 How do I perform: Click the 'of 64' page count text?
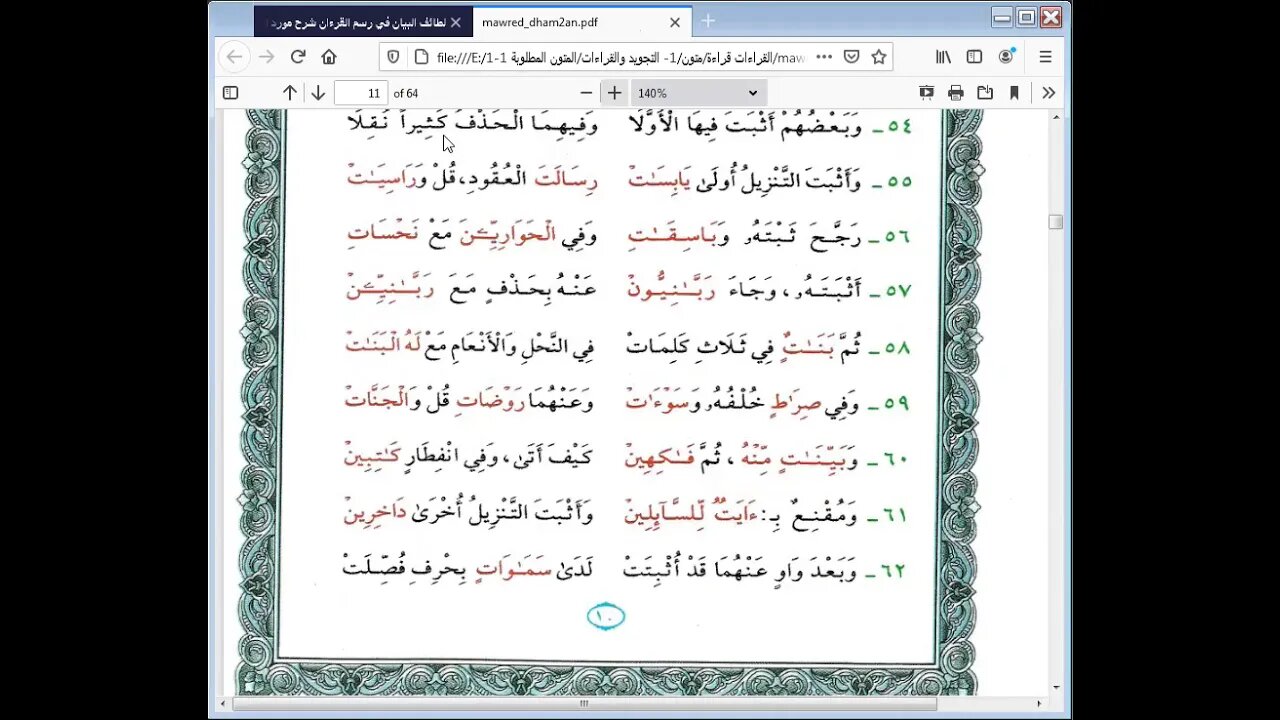pyautogui.click(x=406, y=93)
